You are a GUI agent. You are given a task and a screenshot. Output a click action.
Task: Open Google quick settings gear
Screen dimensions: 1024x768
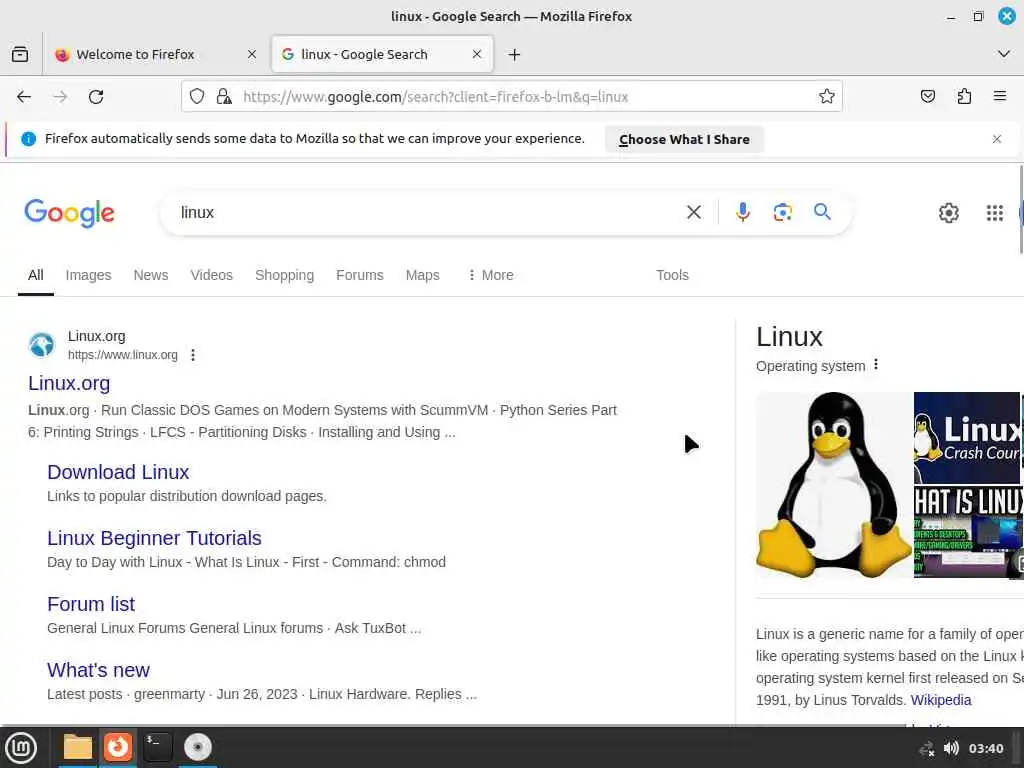coord(948,212)
